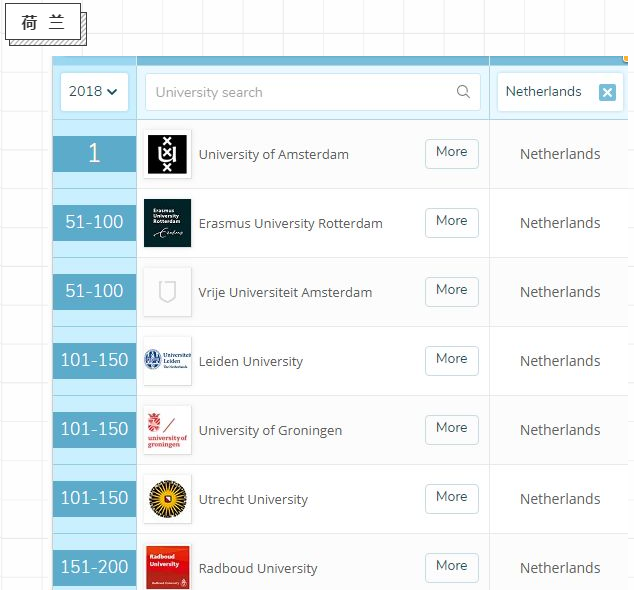Click Netherlands in Leiden University row
Viewport: 634px width, 590px height.
(560, 361)
